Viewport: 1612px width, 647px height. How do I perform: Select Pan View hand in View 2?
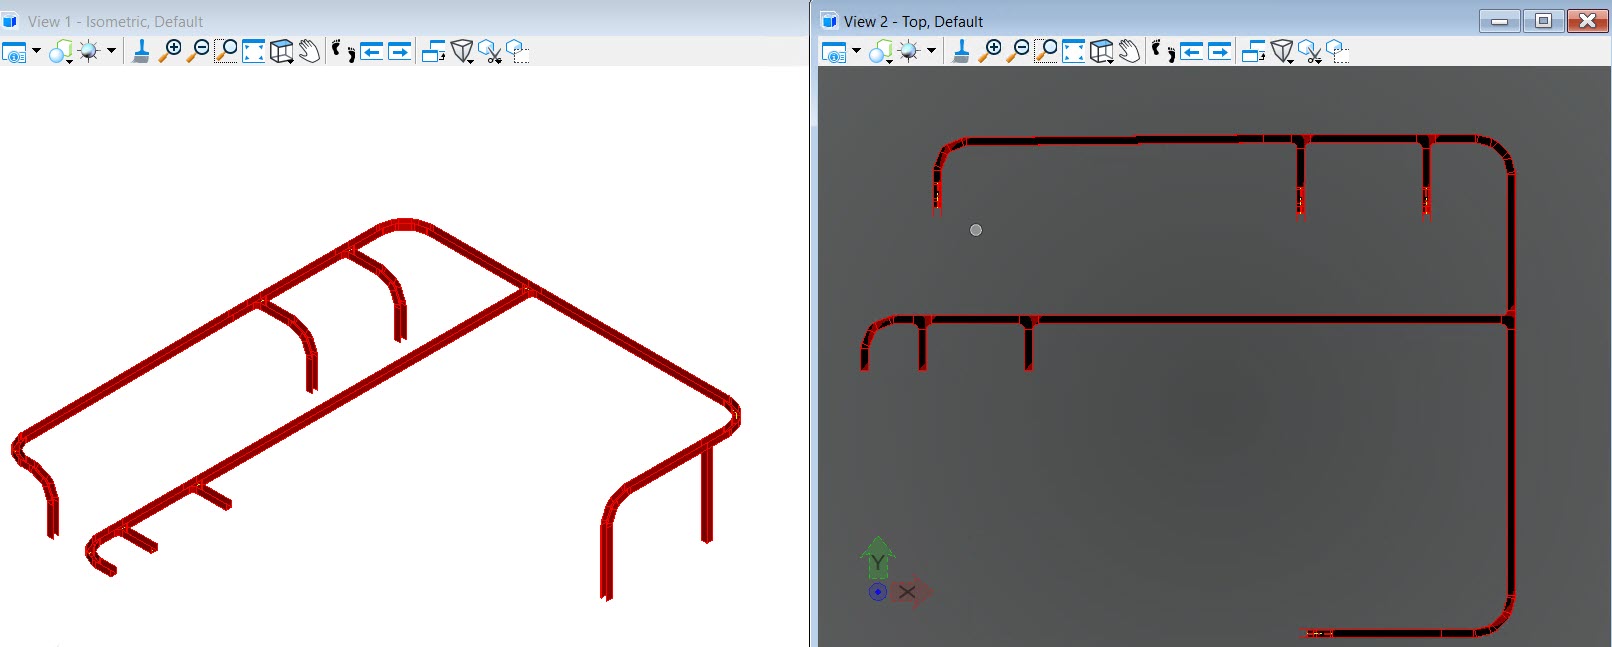pyautogui.click(x=1129, y=52)
